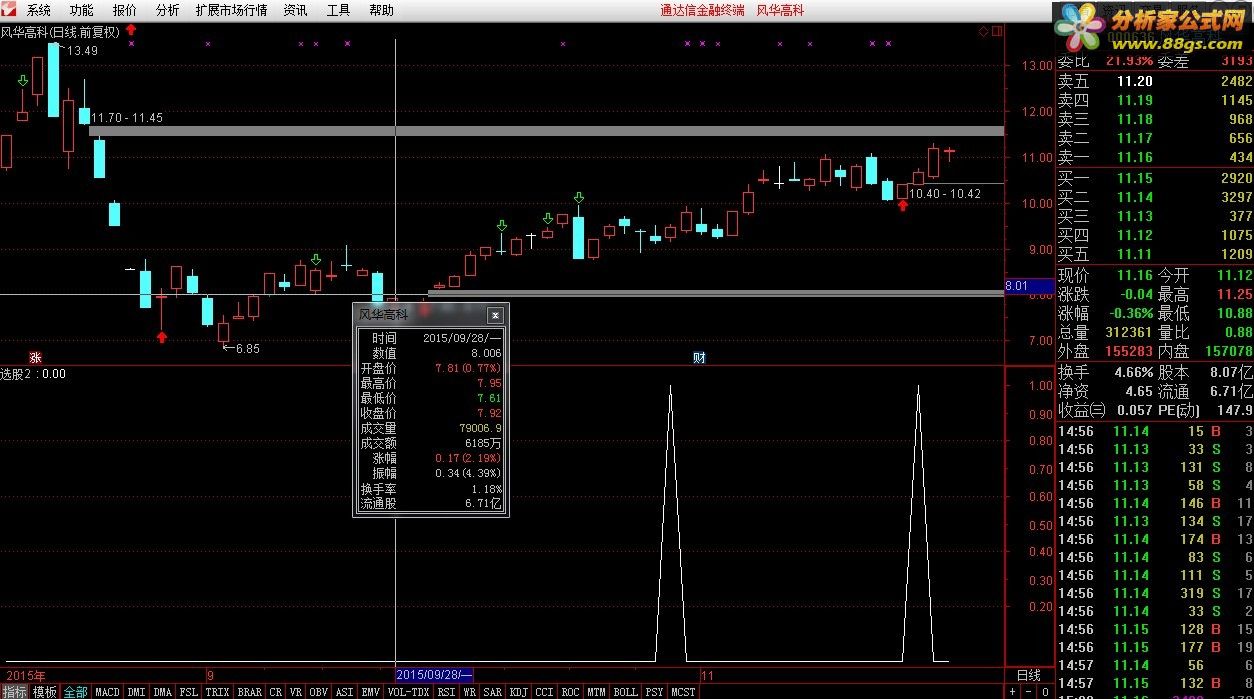1254x699 pixels.
Task: Select the PSY indicator tab
Action: coord(655,691)
